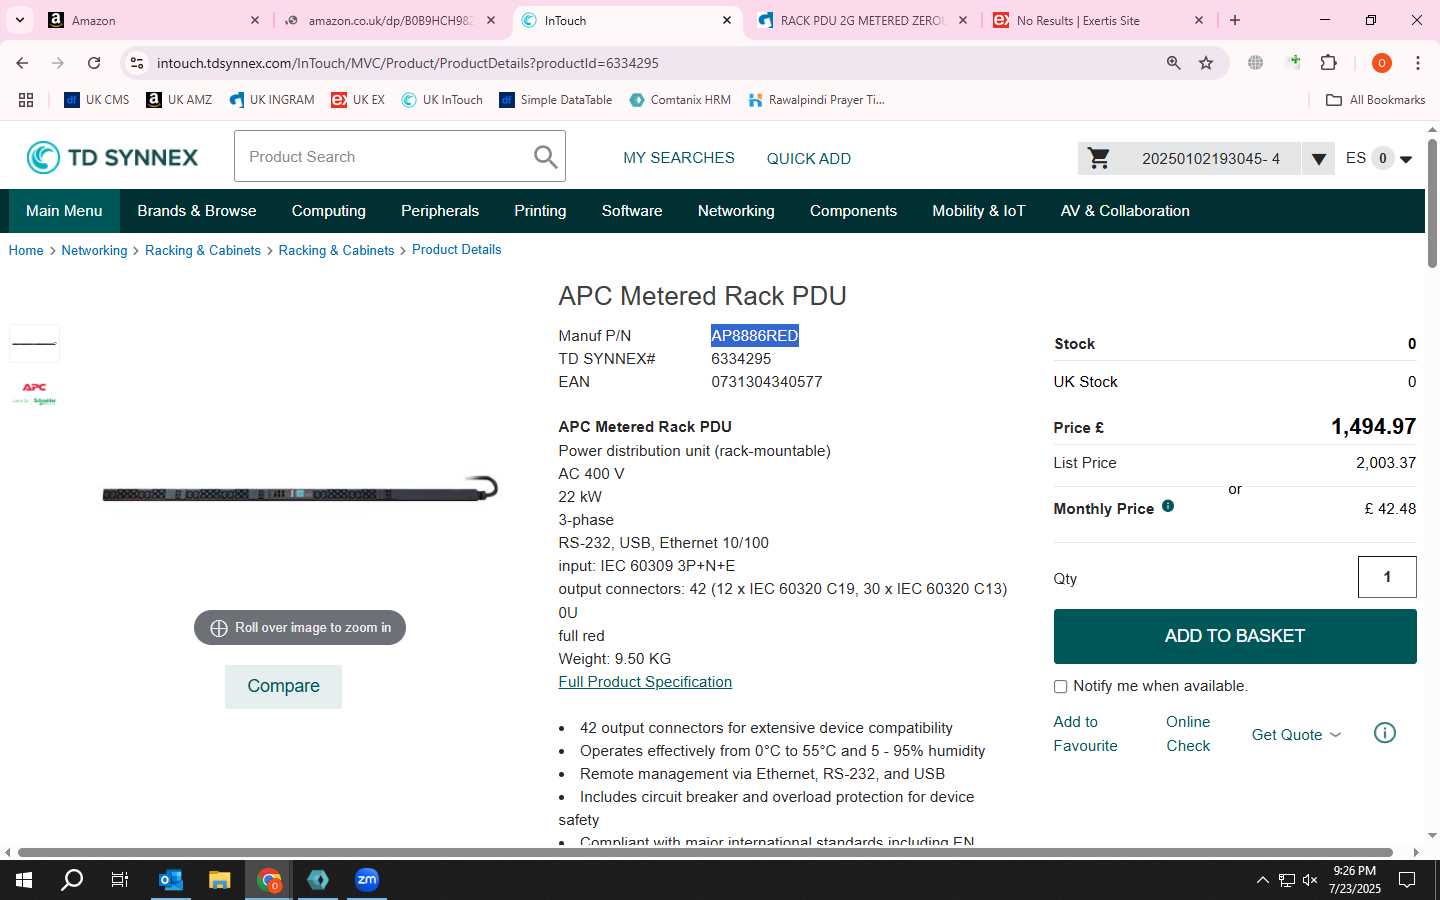This screenshot has height=900, width=1440.
Task: Open the All Bookmarks folder
Action: pyautogui.click(x=1375, y=100)
